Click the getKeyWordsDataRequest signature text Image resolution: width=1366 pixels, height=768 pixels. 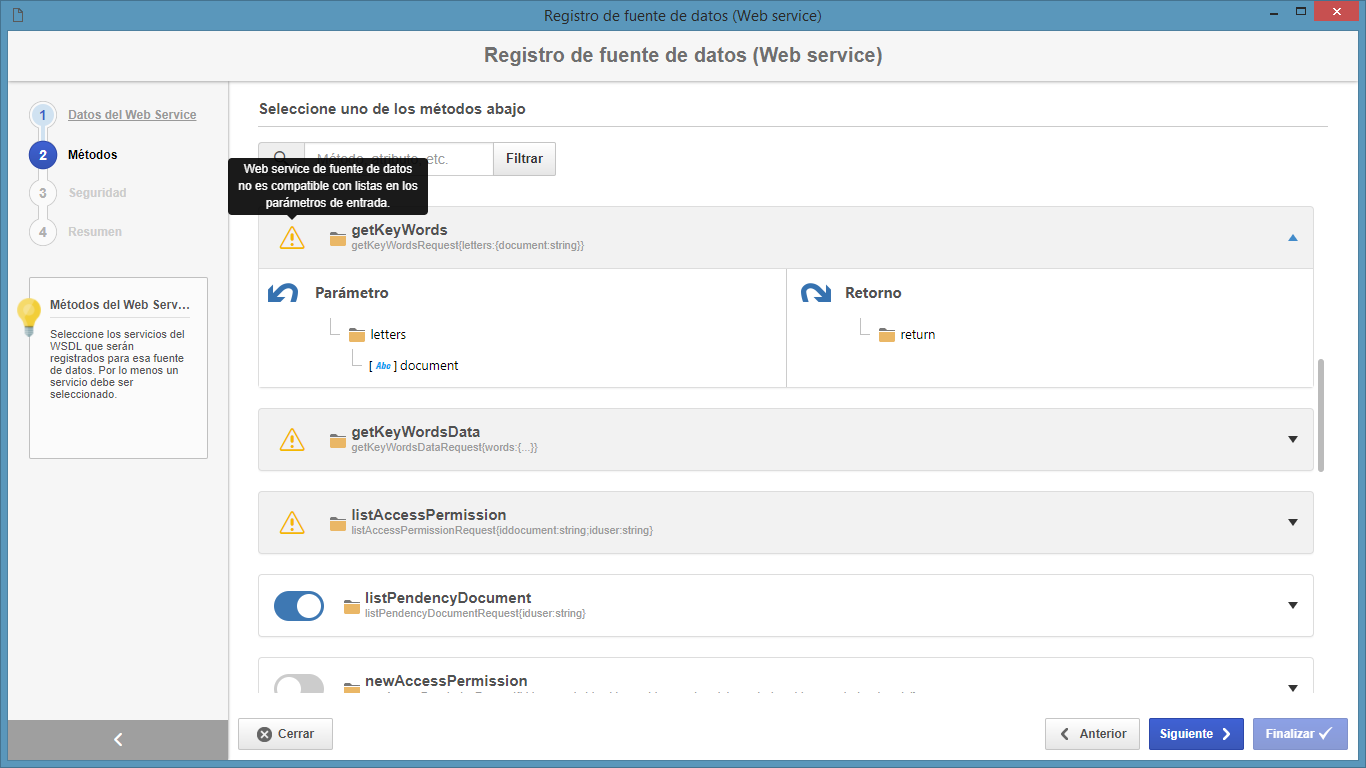coord(444,448)
